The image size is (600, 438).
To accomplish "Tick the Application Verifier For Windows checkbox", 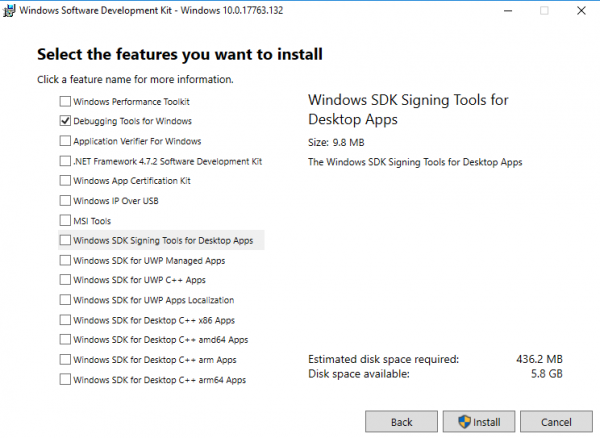I will (66, 141).
